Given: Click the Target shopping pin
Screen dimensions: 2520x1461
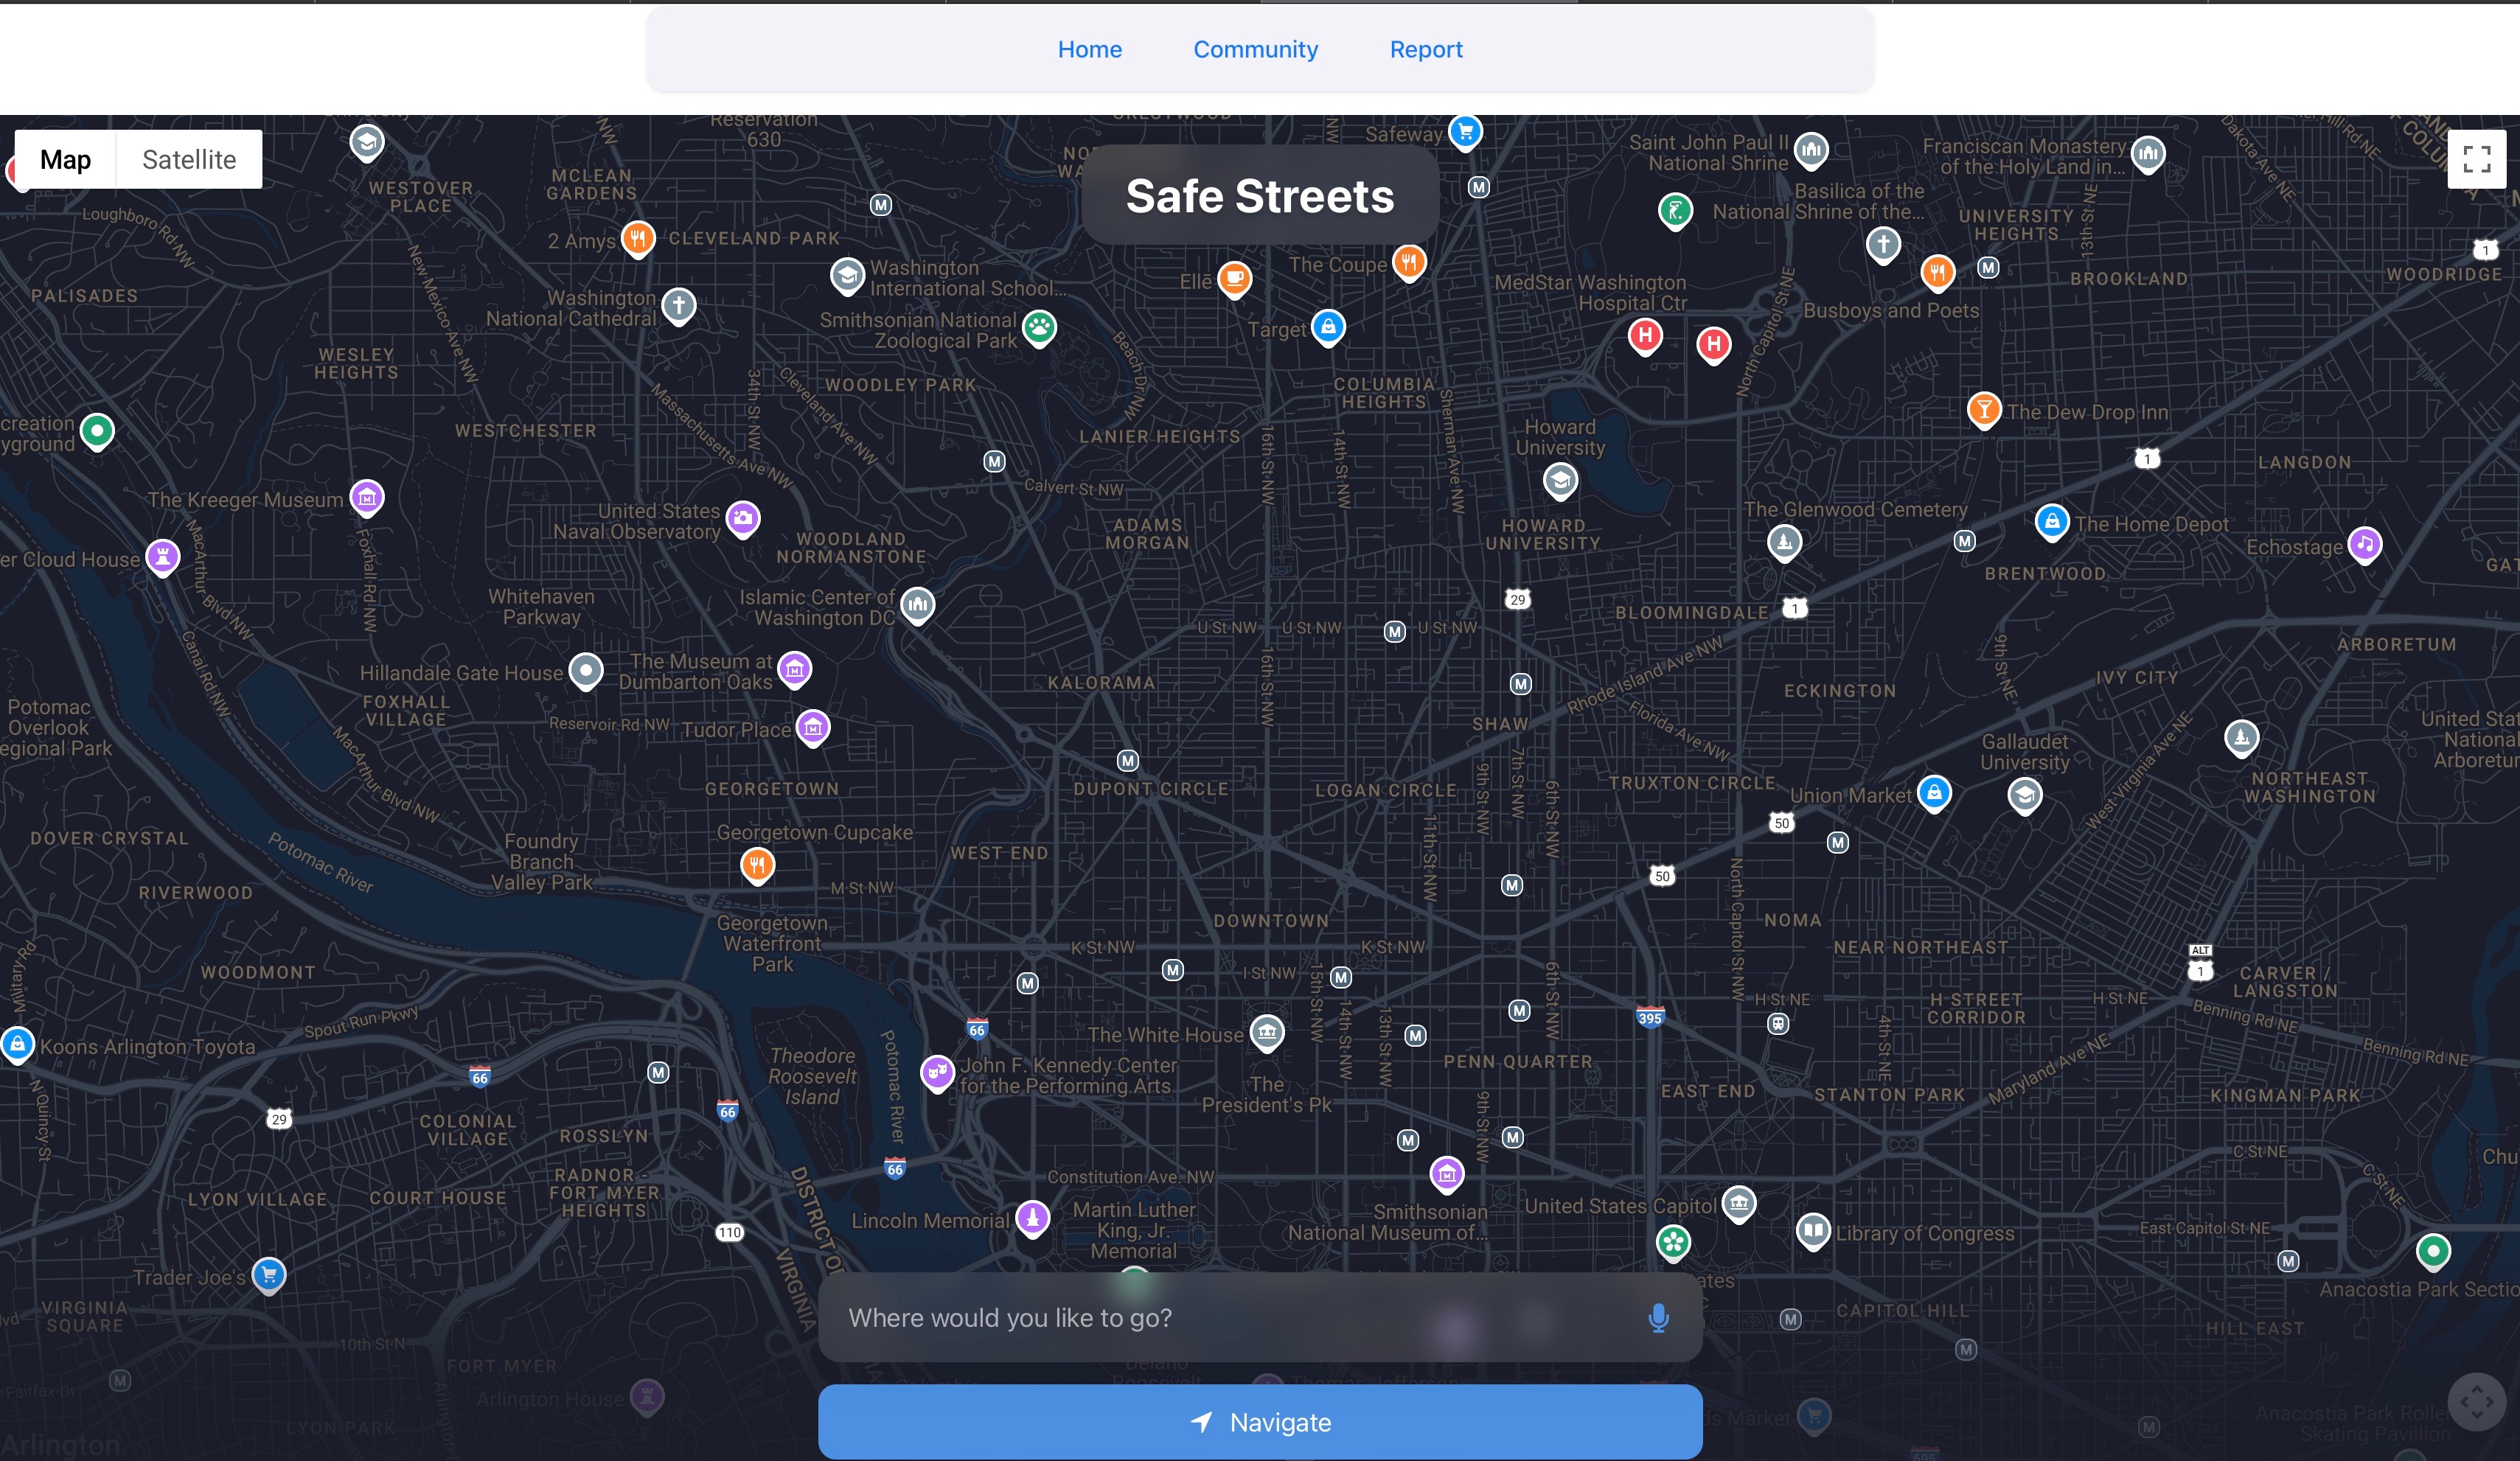Looking at the screenshot, I should pyautogui.click(x=1327, y=326).
